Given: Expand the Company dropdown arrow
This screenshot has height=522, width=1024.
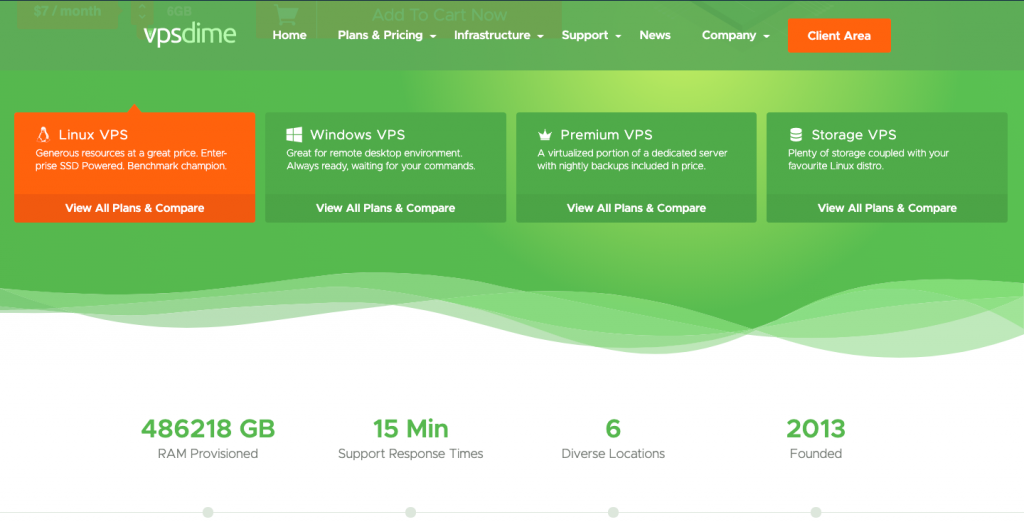Looking at the screenshot, I should tap(766, 37).
